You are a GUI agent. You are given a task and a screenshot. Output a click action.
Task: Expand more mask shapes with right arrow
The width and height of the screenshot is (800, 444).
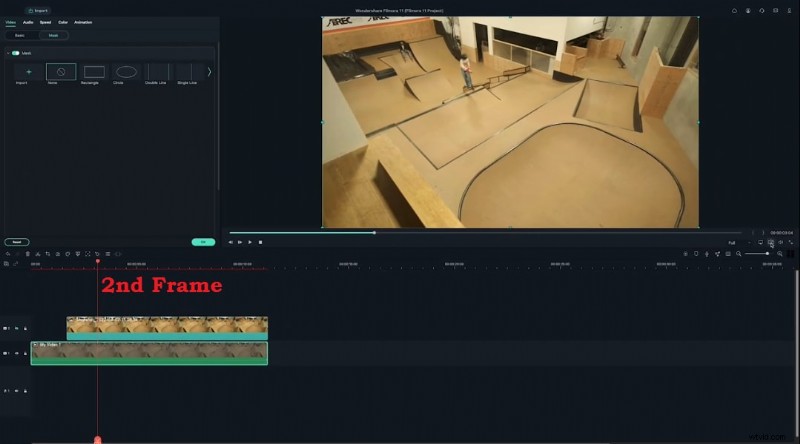(x=209, y=72)
